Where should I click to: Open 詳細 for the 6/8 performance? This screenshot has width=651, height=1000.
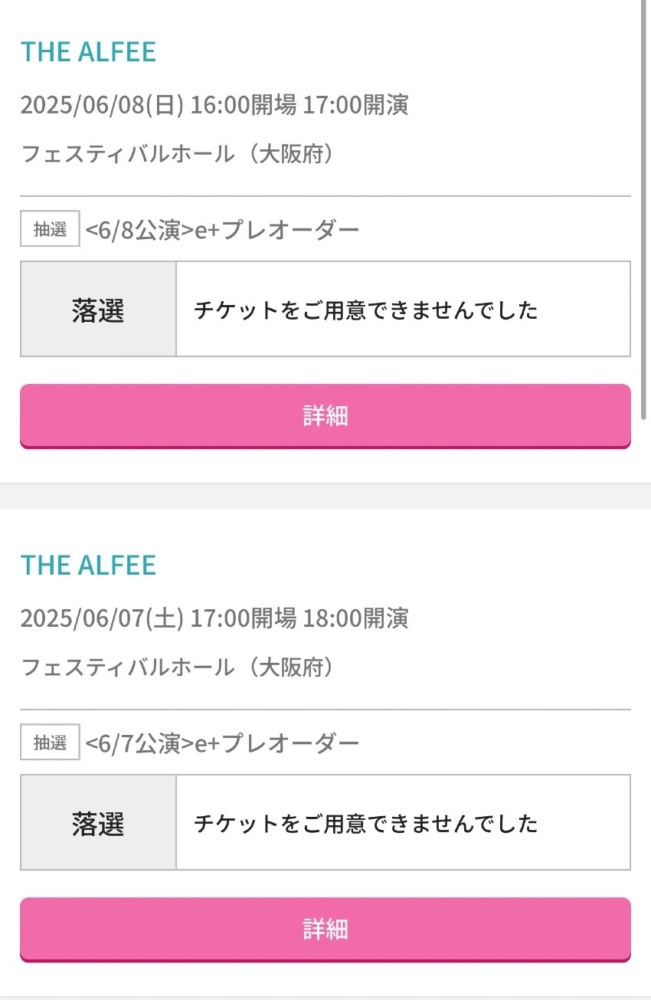(x=325, y=415)
